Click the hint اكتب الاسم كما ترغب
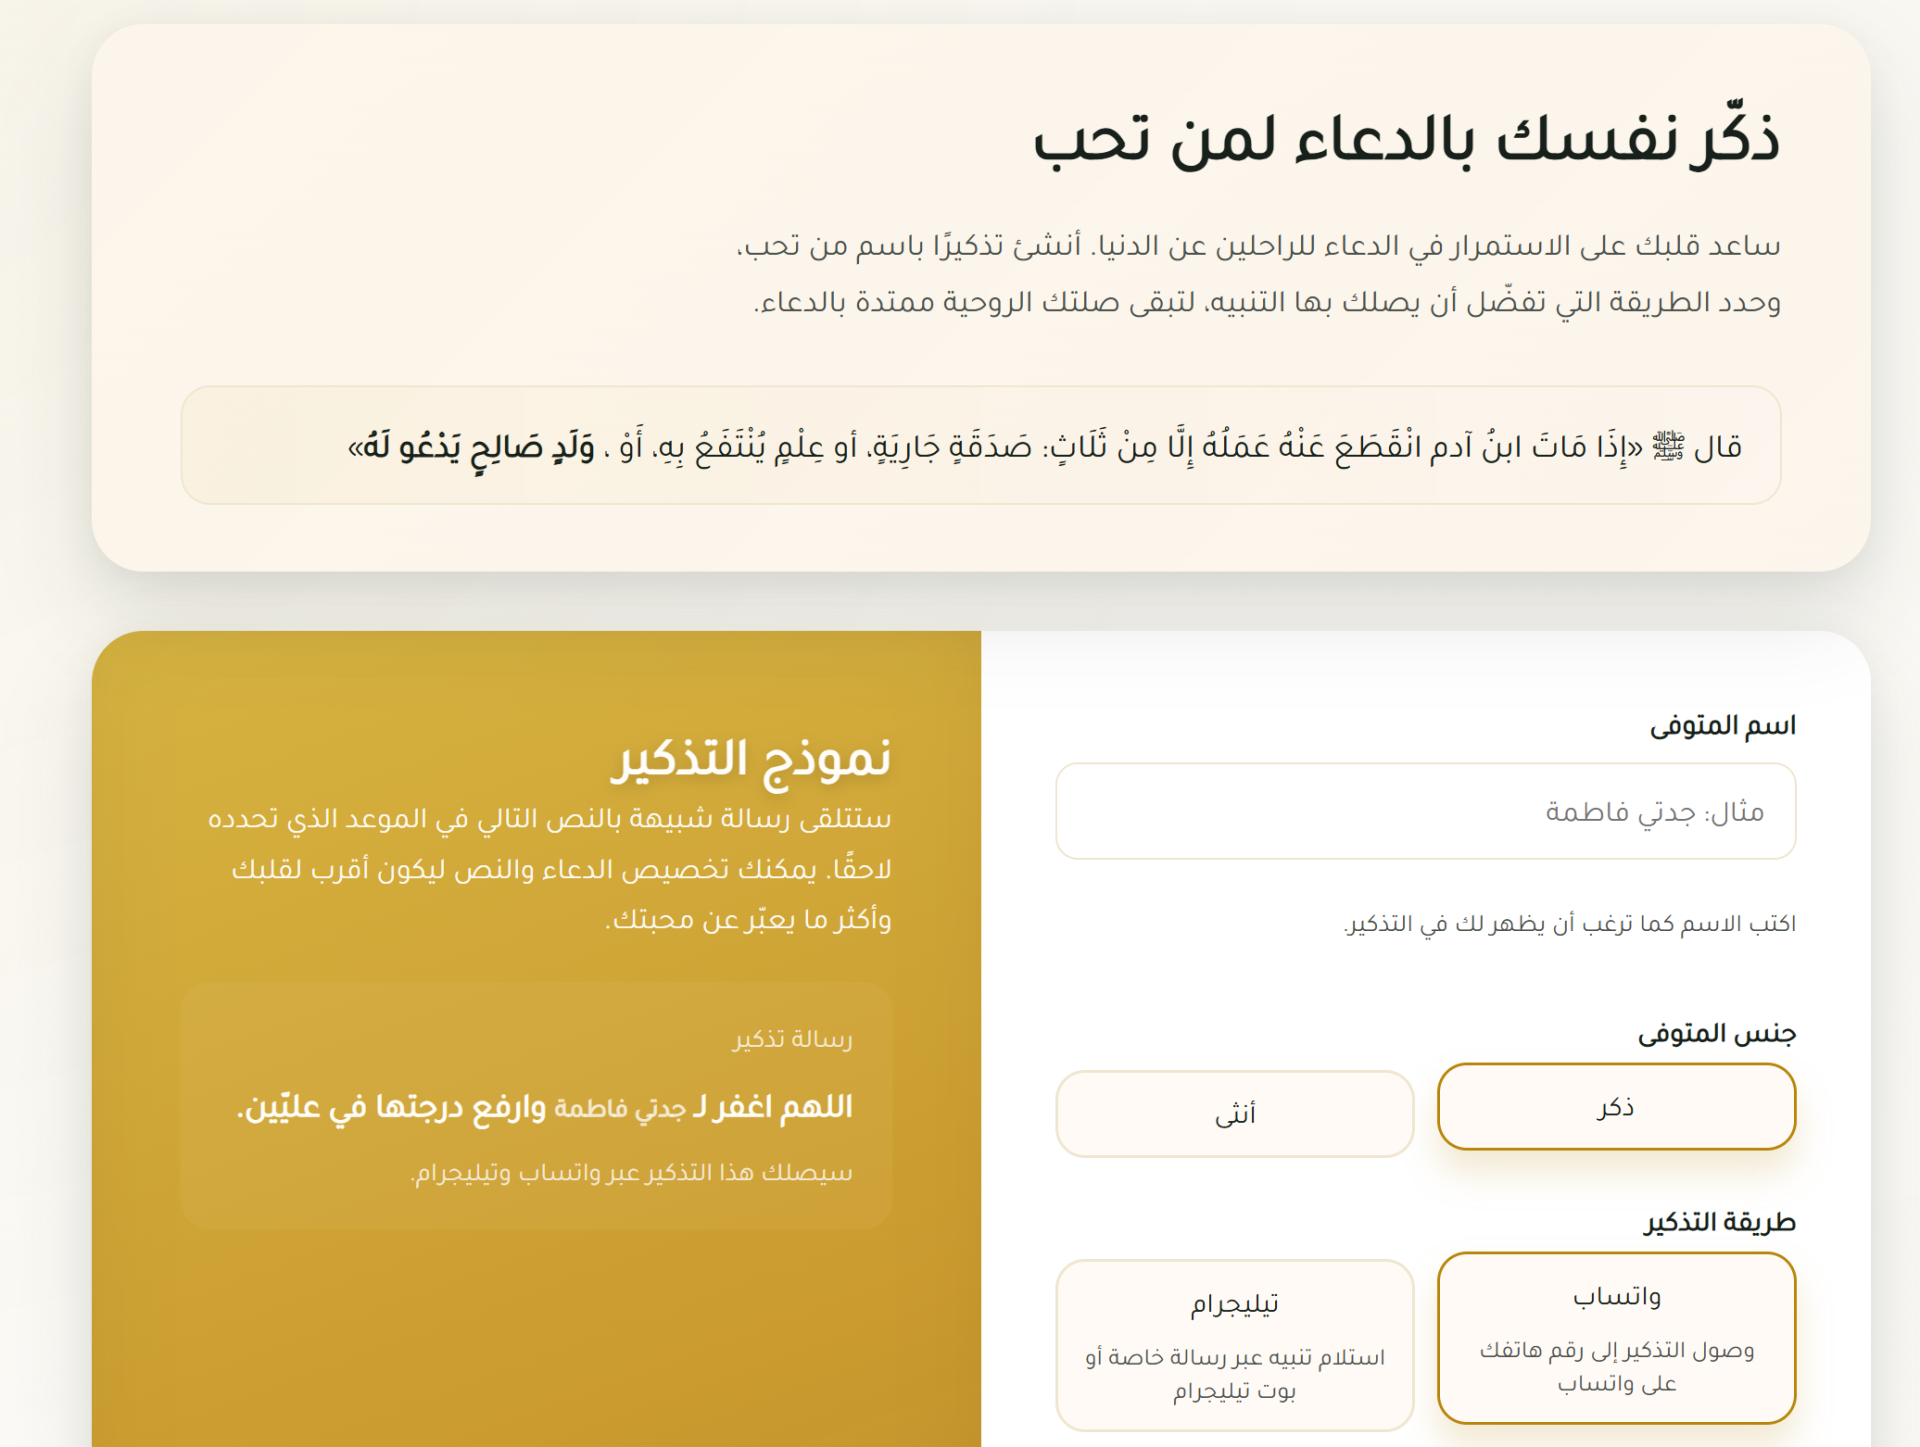 pos(1569,923)
